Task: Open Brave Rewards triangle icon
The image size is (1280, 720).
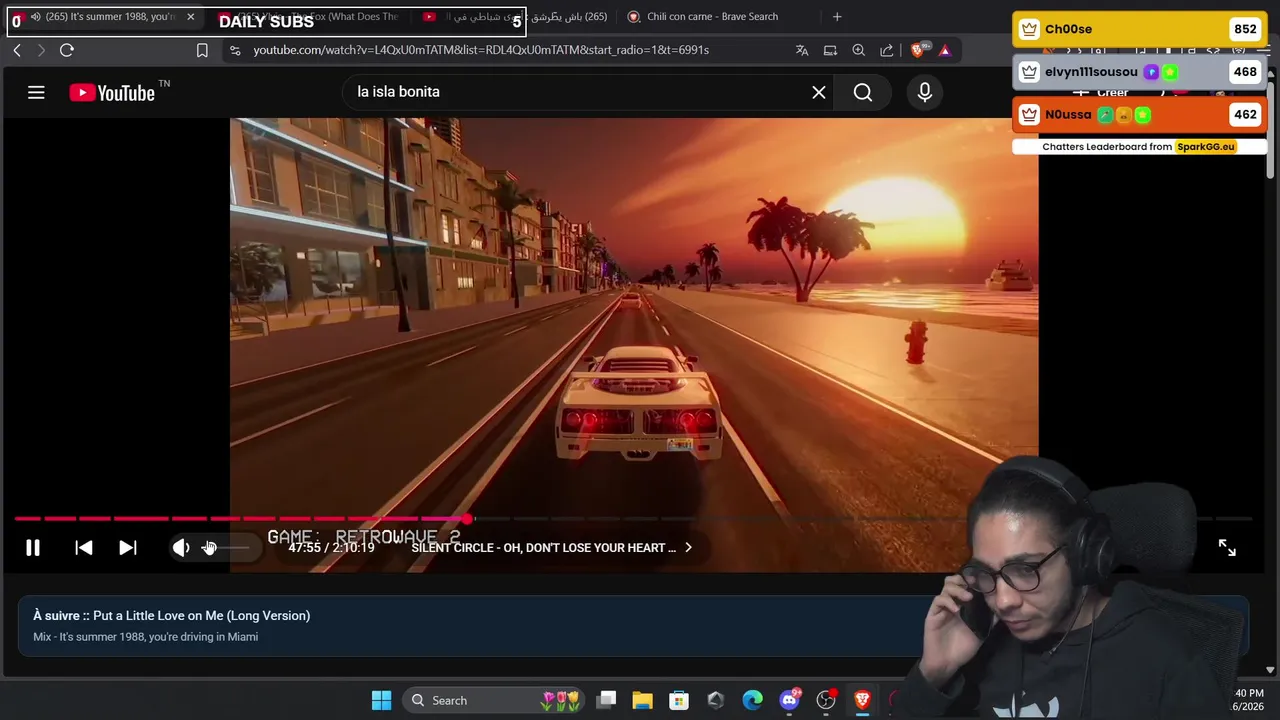Action: 945,50
